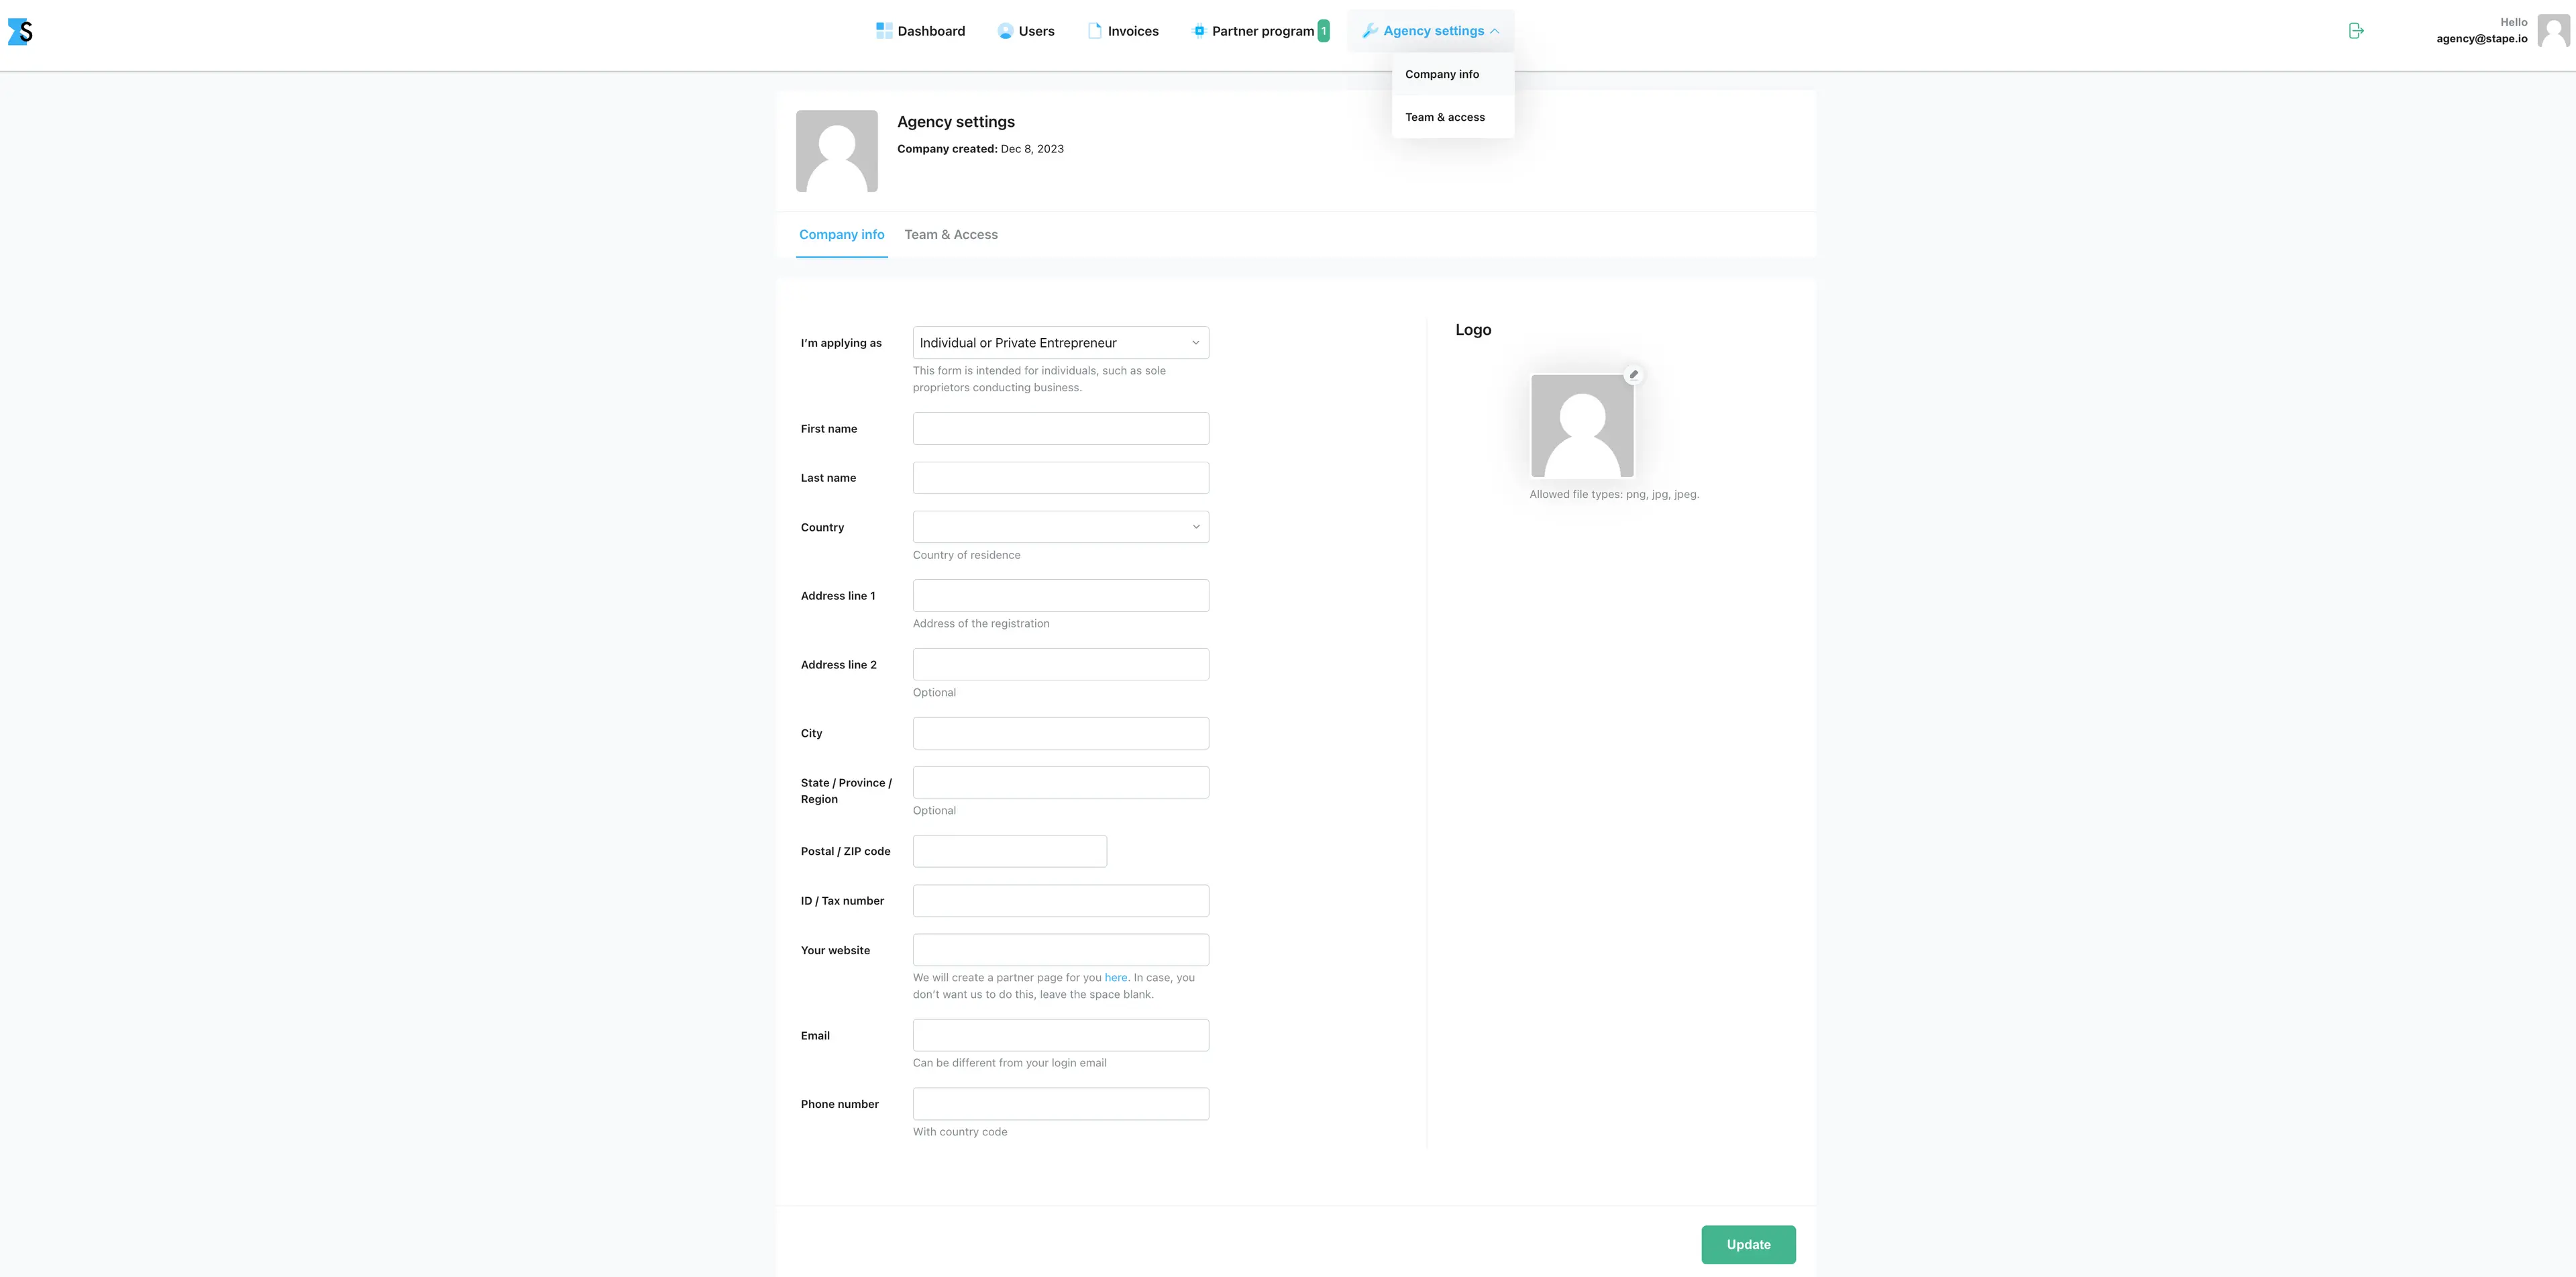Click the agency profile picture placeholder

837,151
